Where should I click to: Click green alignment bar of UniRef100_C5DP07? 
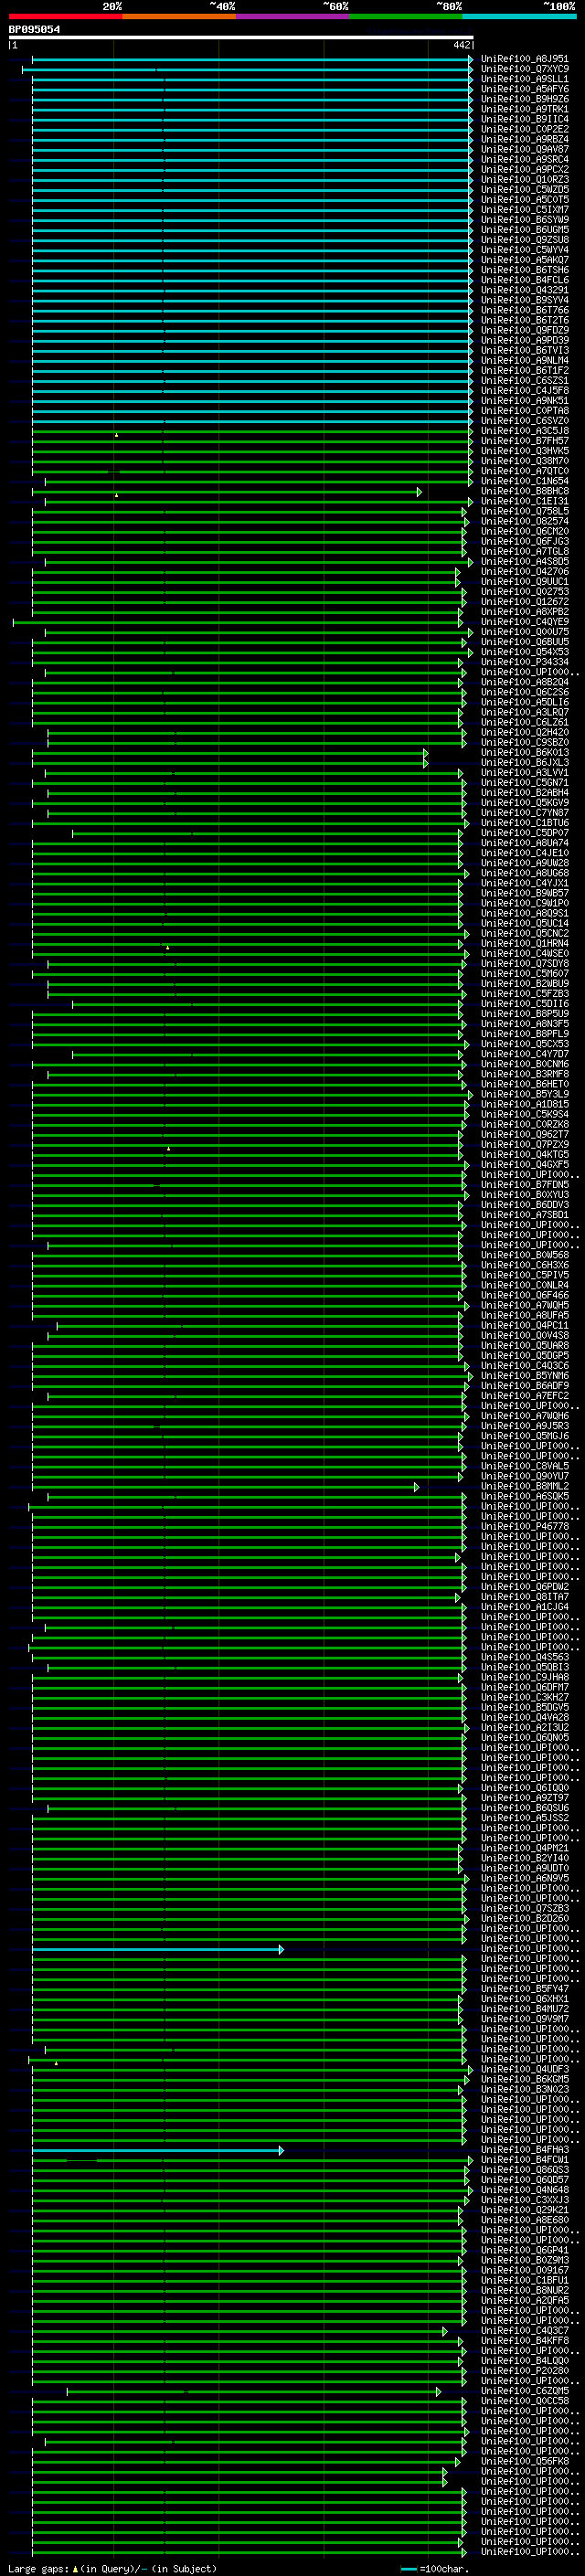pos(266,833)
